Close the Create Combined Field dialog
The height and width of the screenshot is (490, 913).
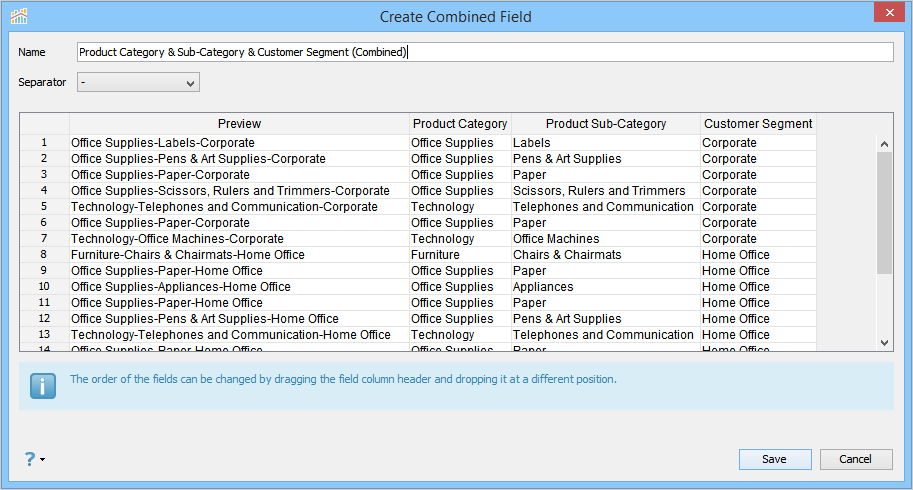(884, 15)
